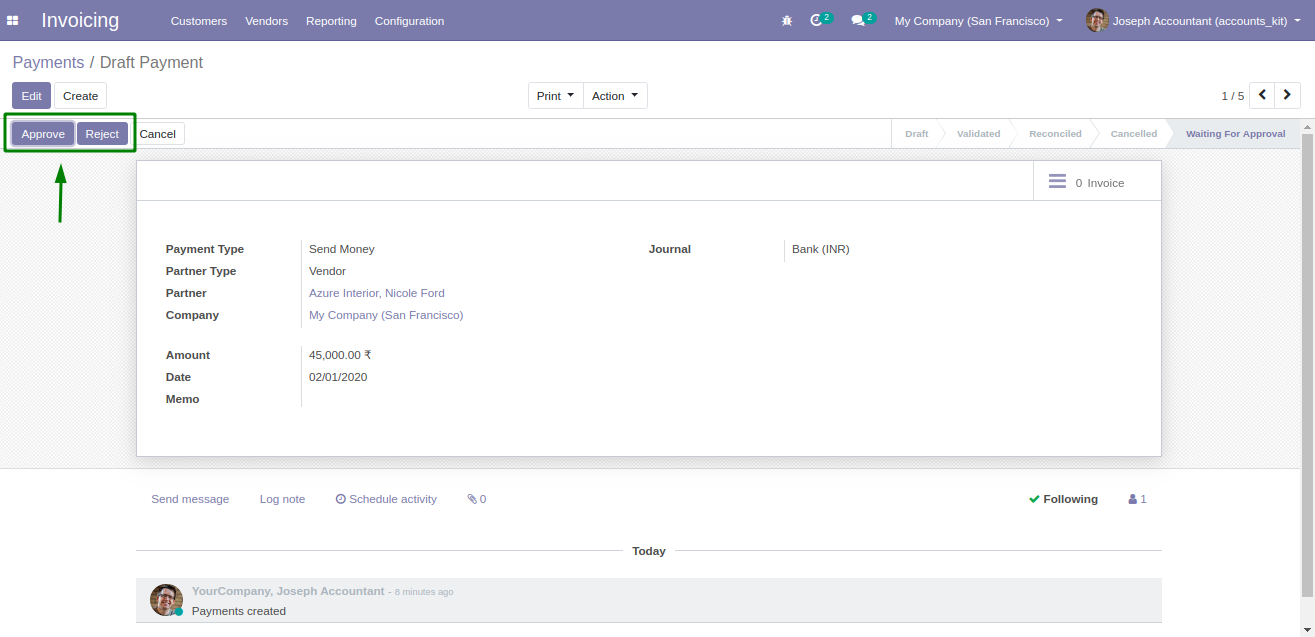Click the Bank (INR) journal value
1315x637 pixels.
click(821, 249)
